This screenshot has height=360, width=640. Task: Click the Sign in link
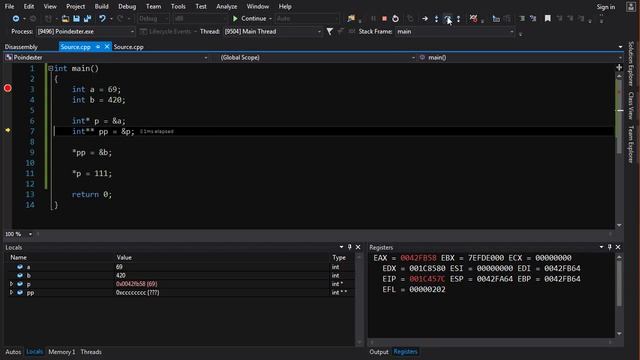606,7
